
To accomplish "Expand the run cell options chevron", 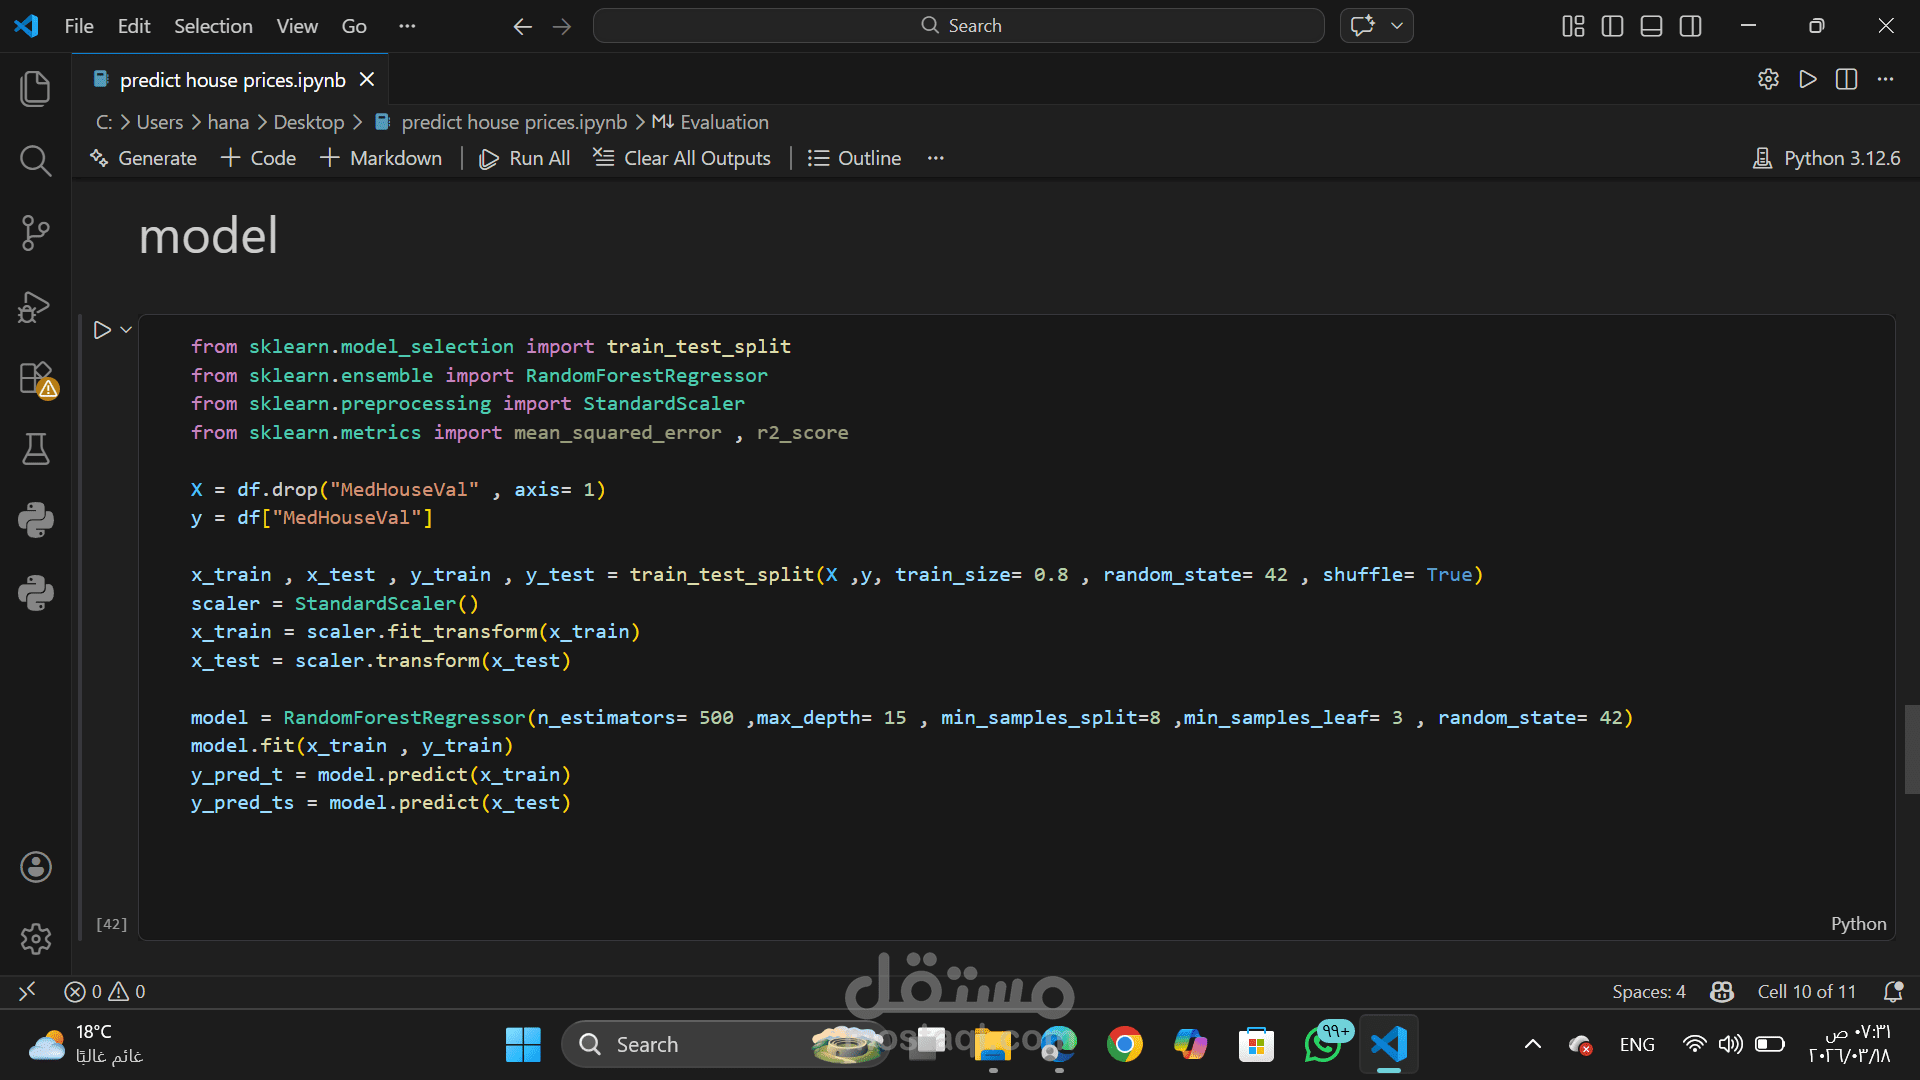I will [126, 329].
